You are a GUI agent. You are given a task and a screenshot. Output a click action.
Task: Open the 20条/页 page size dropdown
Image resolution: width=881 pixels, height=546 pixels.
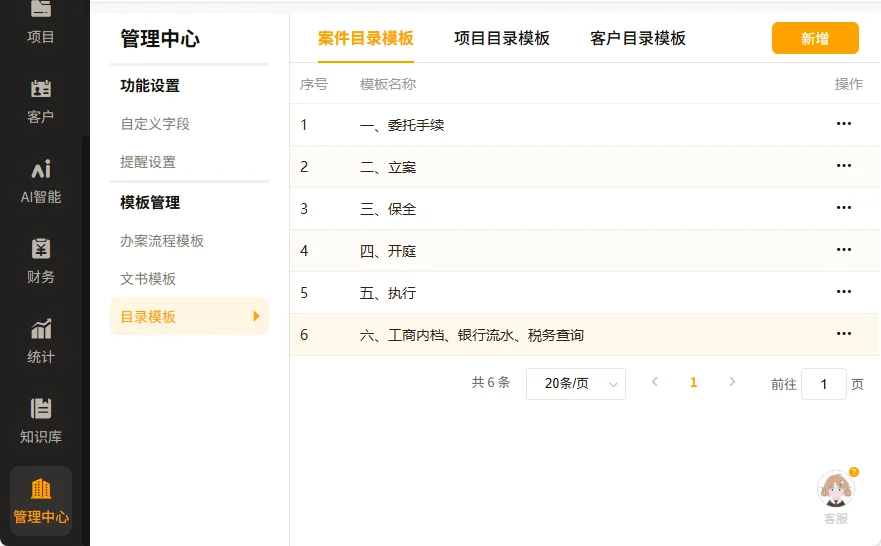click(575, 384)
